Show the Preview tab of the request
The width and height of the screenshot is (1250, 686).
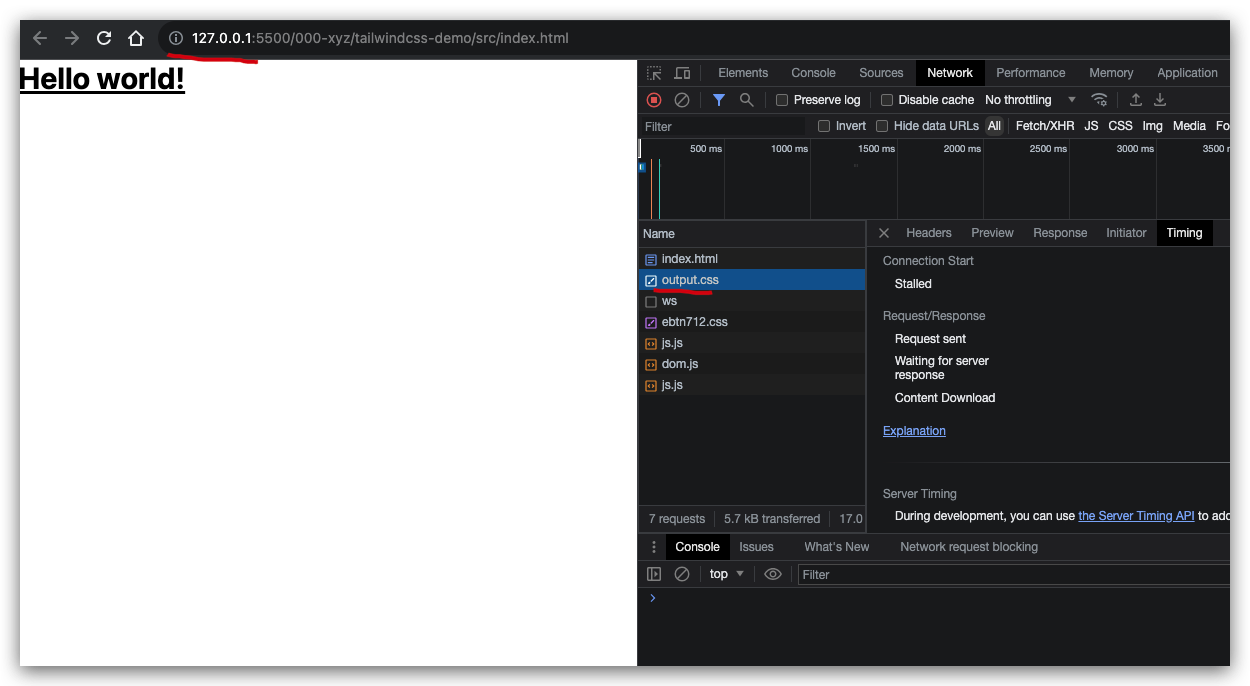992,233
